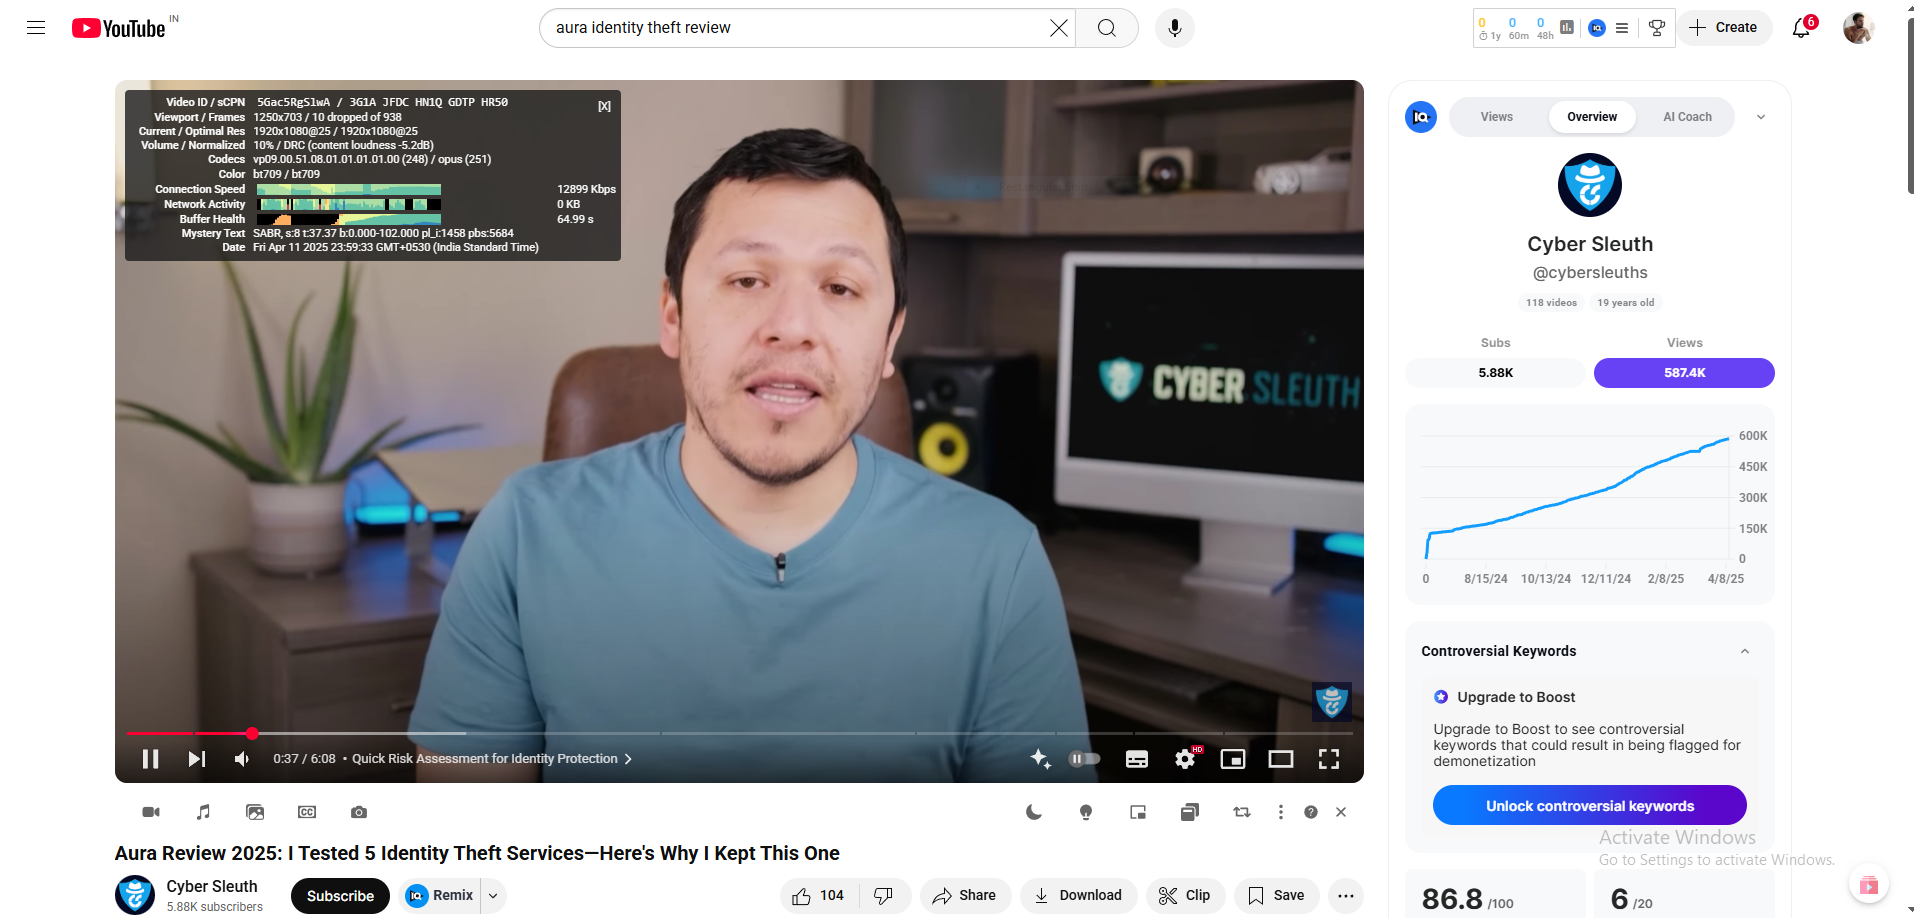Screen dimensions: 1914x918
Task: Submit search with the magnifier button
Action: point(1107,28)
